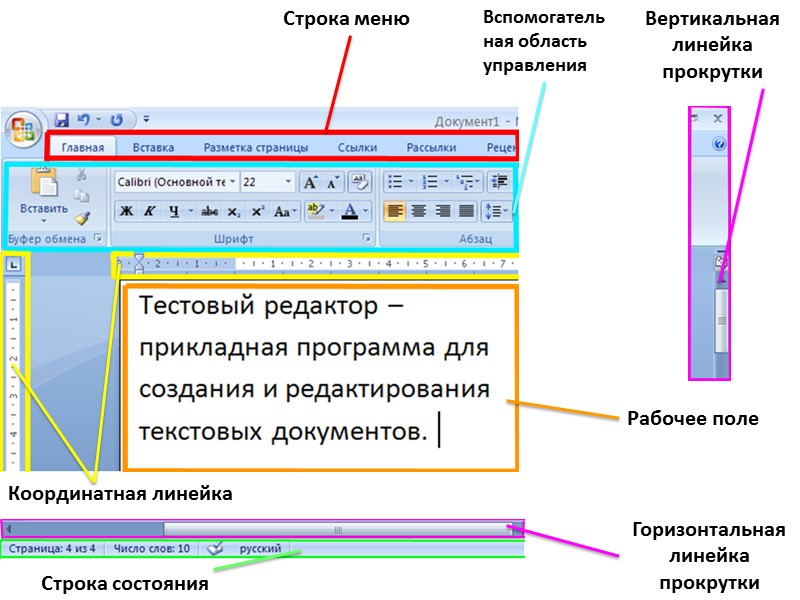
Task: Justify the text
Action: (x=466, y=211)
